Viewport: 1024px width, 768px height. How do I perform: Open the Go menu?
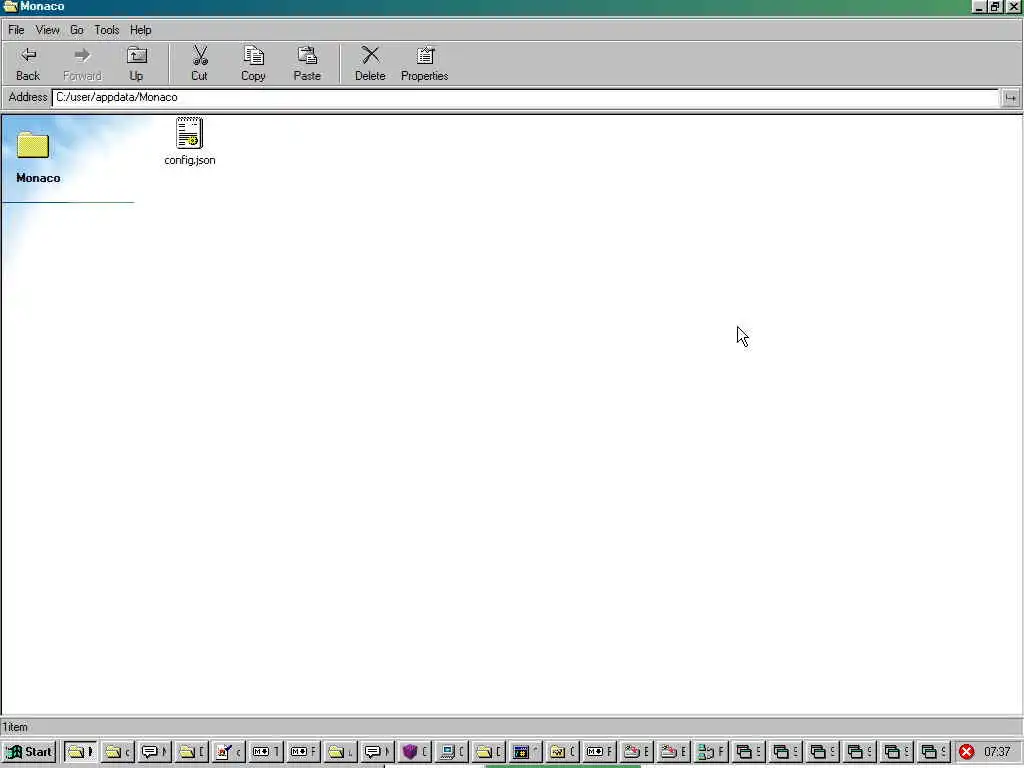click(x=76, y=30)
